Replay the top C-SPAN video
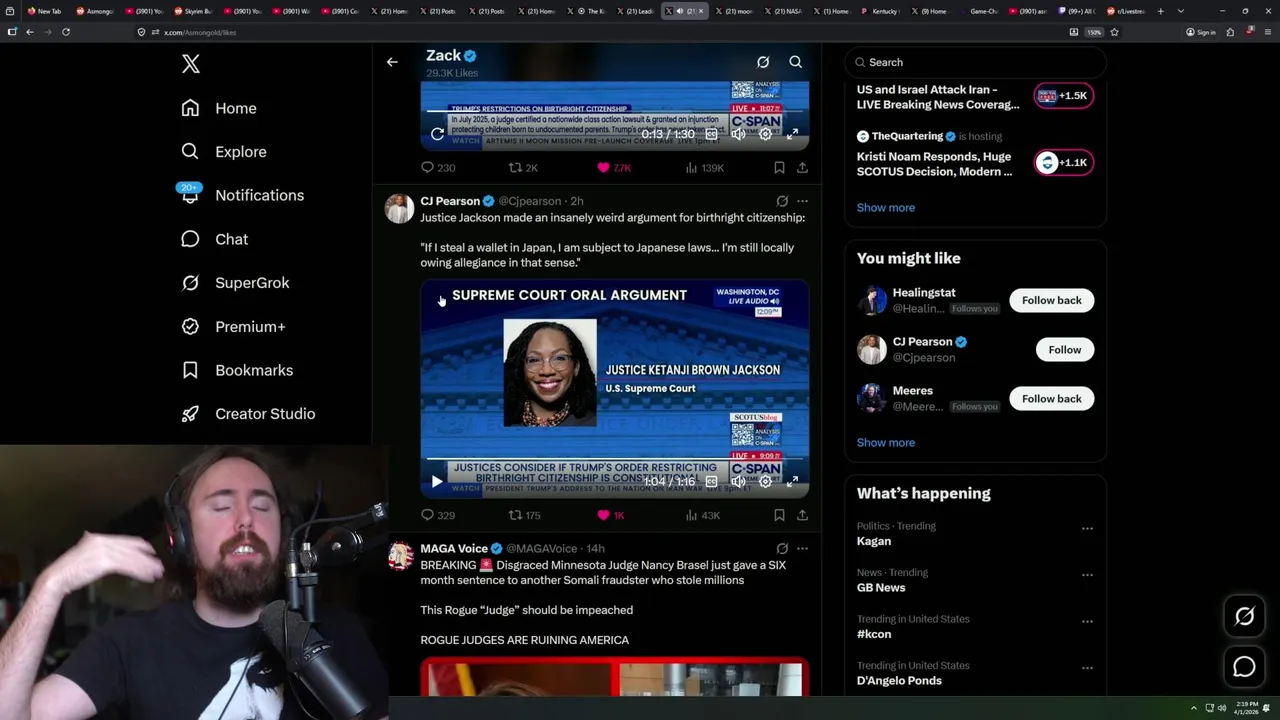The width and height of the screenshot is (1280, 720). (437, 134)
